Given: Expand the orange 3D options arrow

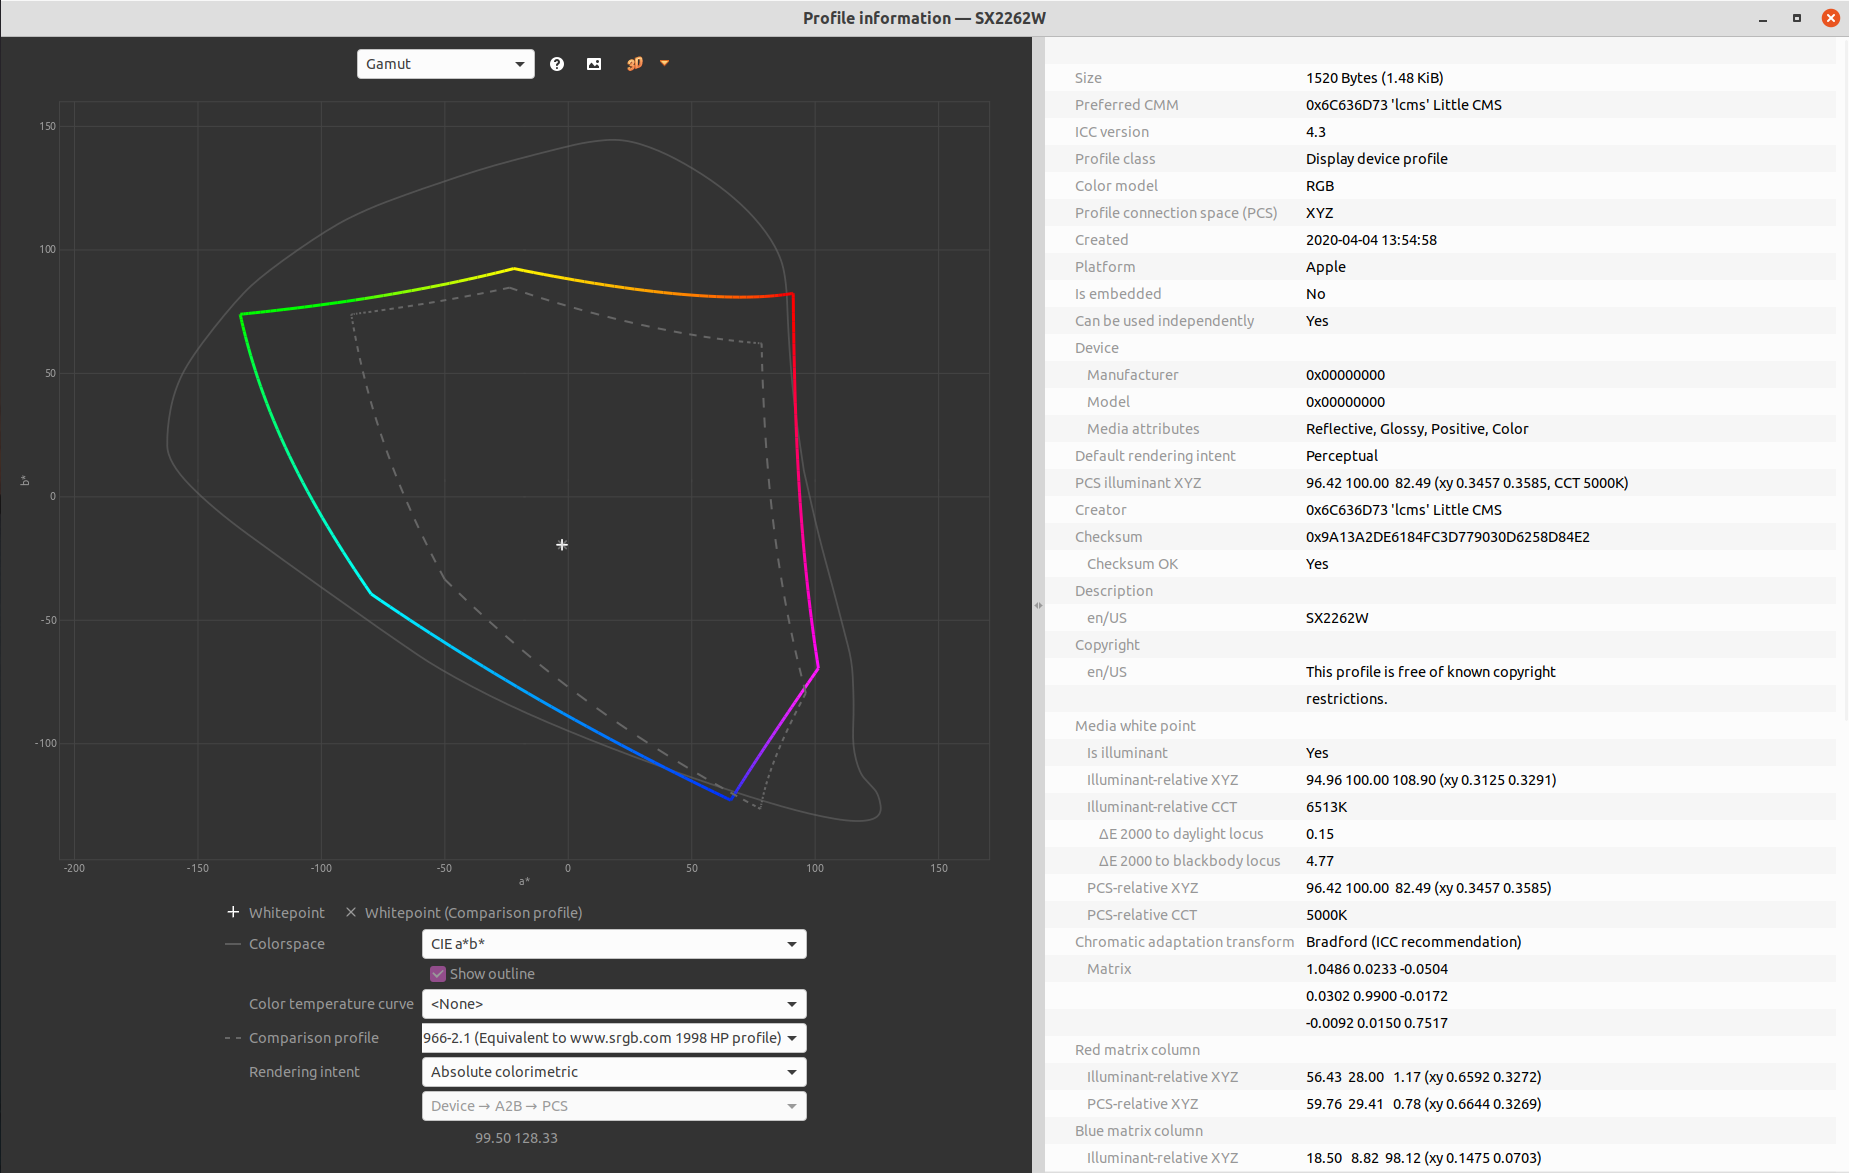Looking at the screenshot, I should (664, 63).
